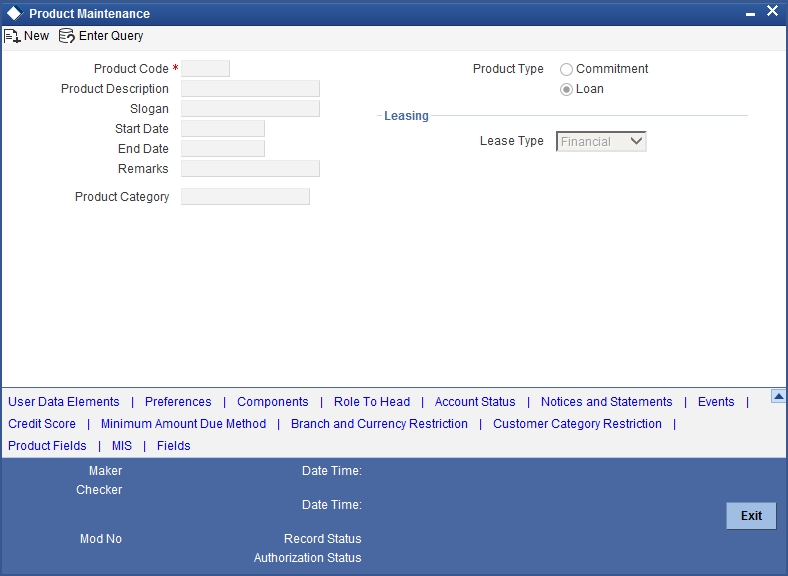Minimize the Product Maintenance window
The image size is (788, 576).
point(750,14)
